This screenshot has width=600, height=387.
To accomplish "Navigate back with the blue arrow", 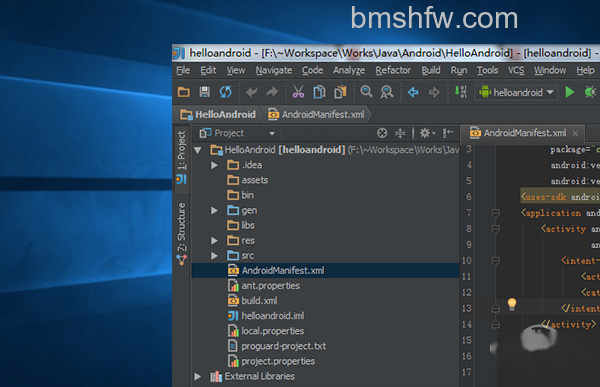I will pyautogui.click(x=413, y=92).
